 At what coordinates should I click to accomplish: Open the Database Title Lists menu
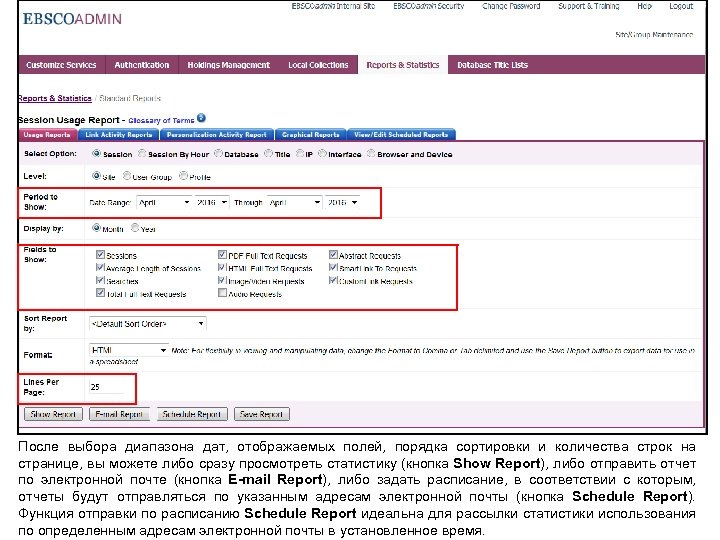493,65
